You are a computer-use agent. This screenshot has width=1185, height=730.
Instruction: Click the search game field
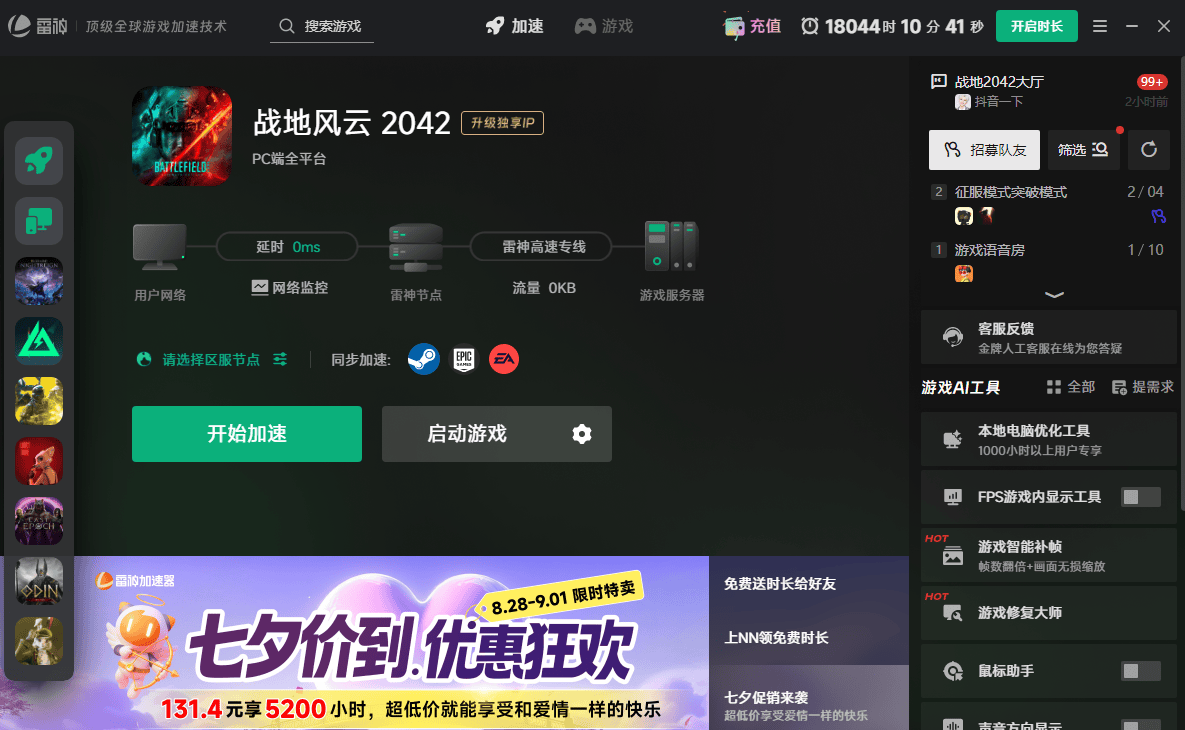click(x=322, y=26)
